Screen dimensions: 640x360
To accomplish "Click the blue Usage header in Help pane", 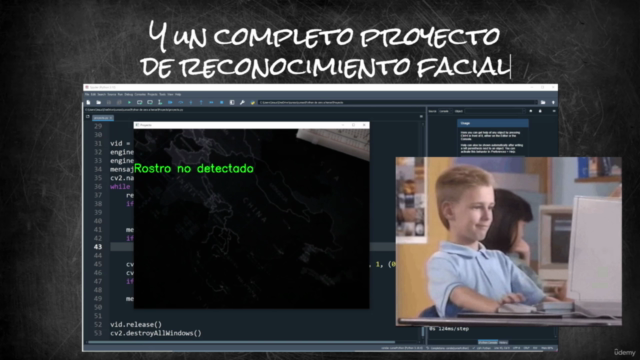I will [493, 123].
